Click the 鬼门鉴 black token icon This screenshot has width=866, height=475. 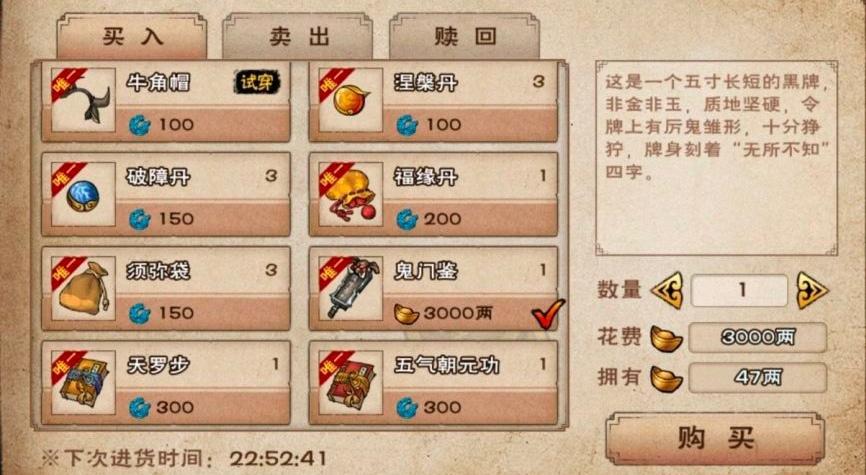[351, 288]
